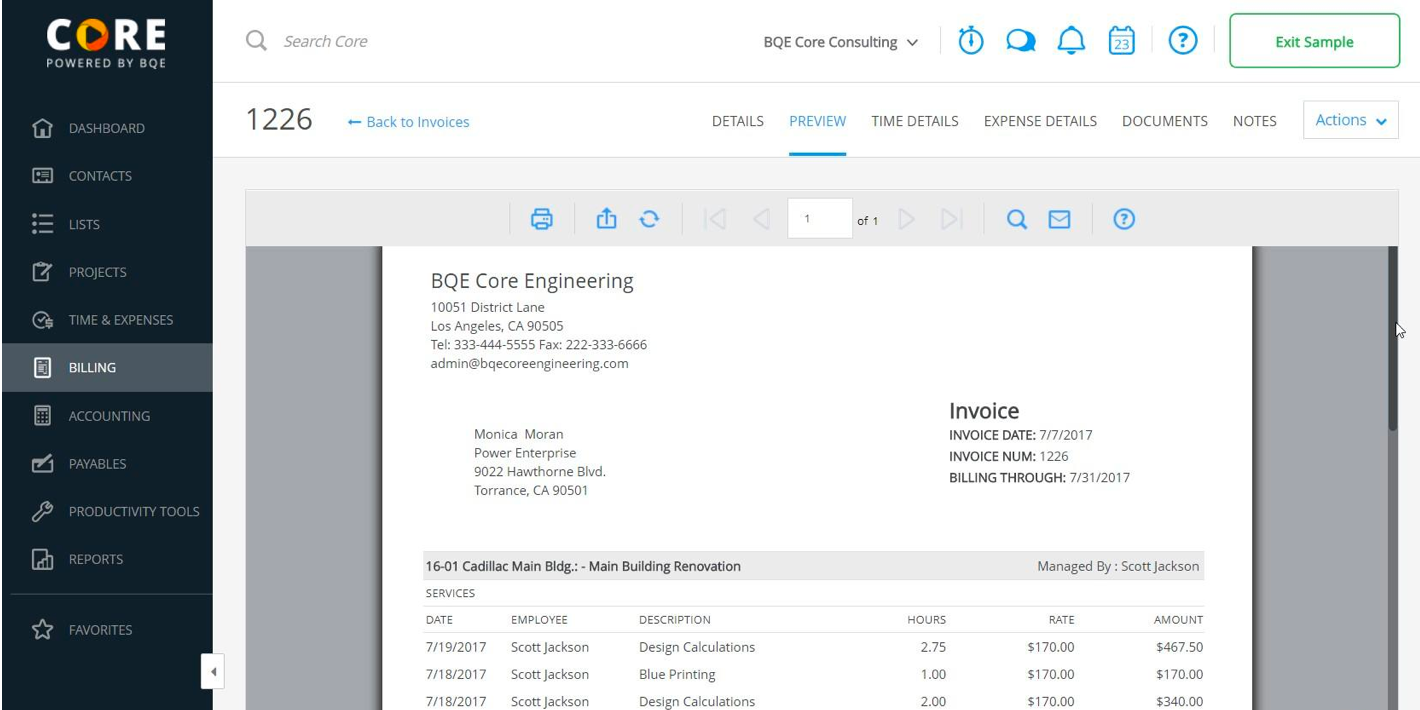Click the Exit Sample button
1420x710 pixels.
point(1314,41)
